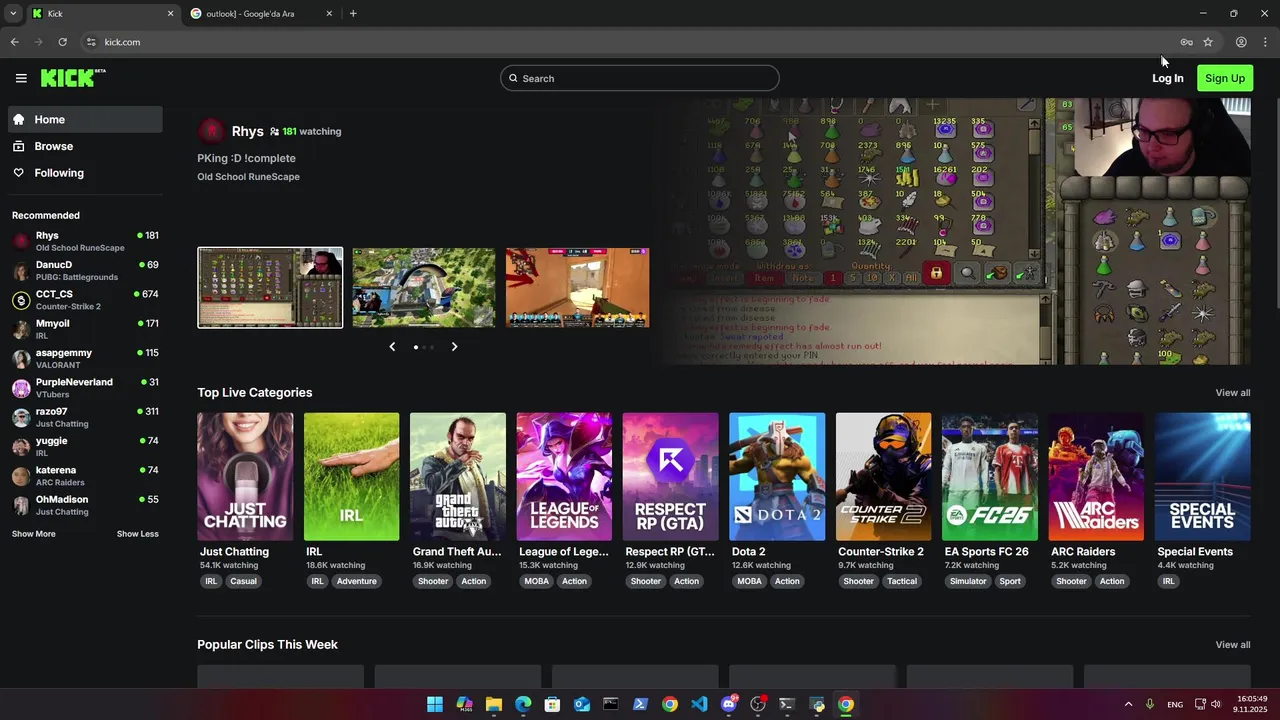This screenshot has height=720, width=1280.
Task: Open the hamburger menu icon
Action: (x=21, y=78)
